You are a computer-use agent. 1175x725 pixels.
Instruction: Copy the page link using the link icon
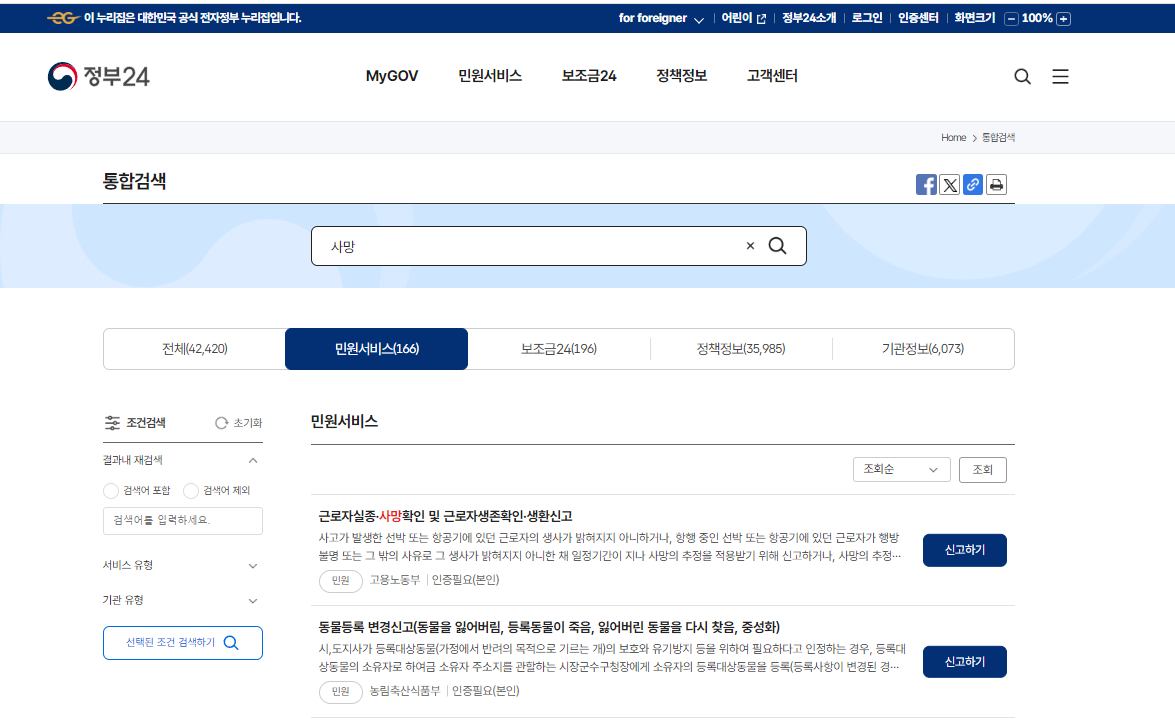[972, 184]
